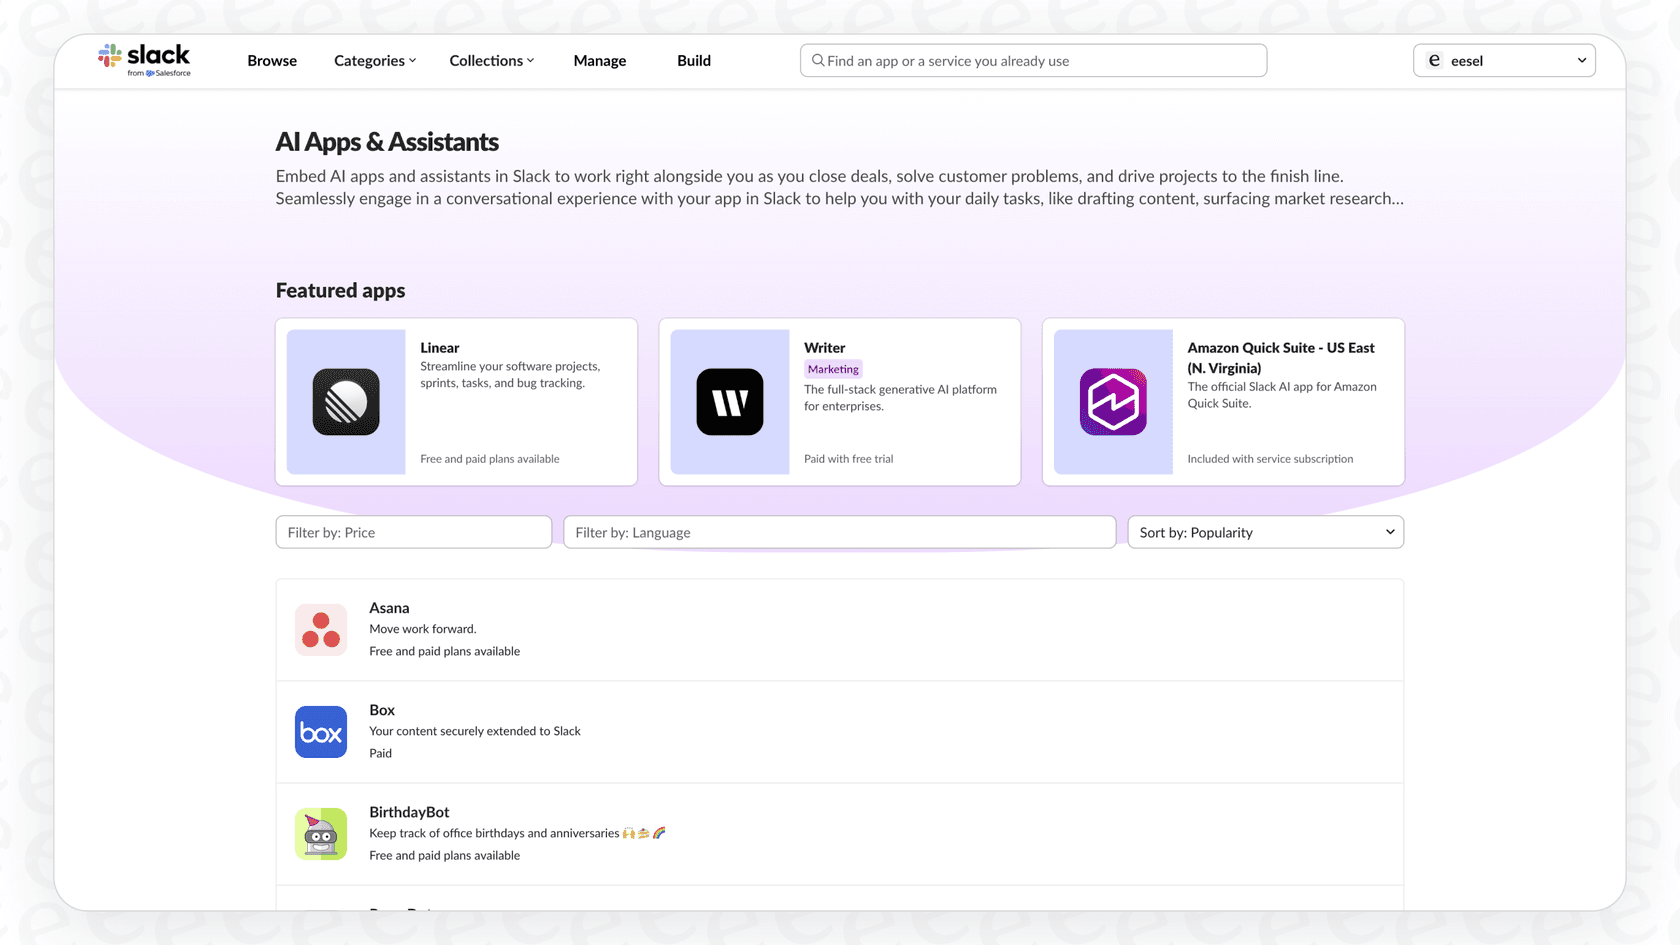The height and width of the screenshot is (945, 1680).
Task: Expand the Categories dropdown
Action: click(x=374, y=60)
